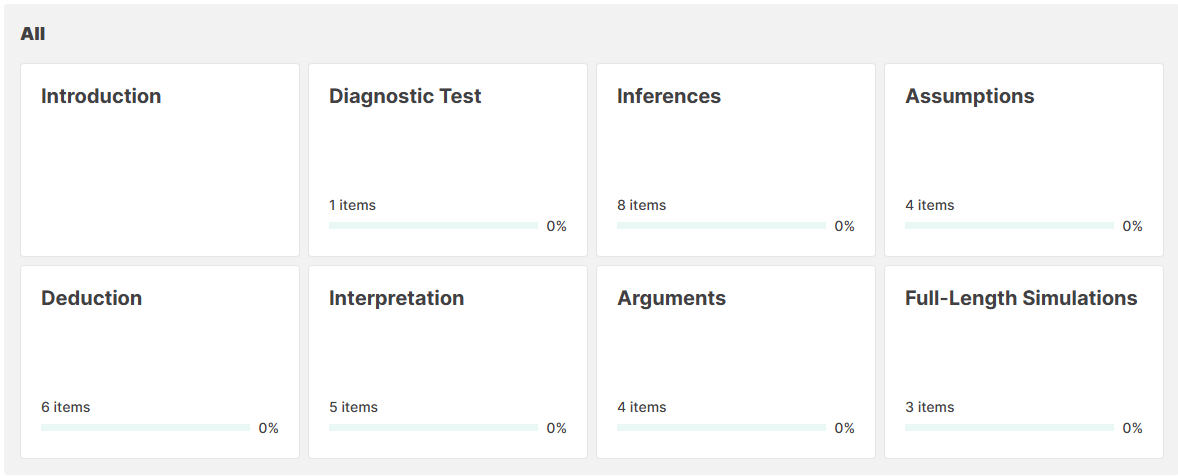Viewport: 1178px width, 476px height.
Task: Click the Assumptions progress bar
Action: (1009, 226)
